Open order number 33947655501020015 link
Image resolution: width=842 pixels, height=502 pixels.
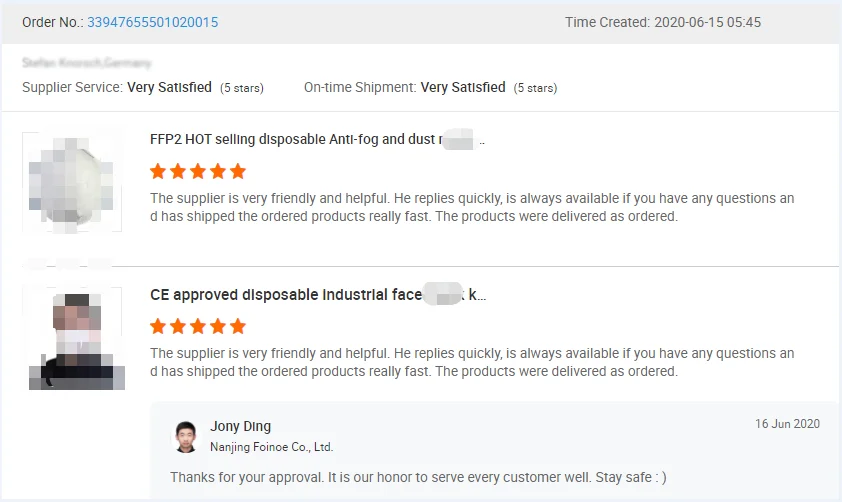click(x=152, y=22)
